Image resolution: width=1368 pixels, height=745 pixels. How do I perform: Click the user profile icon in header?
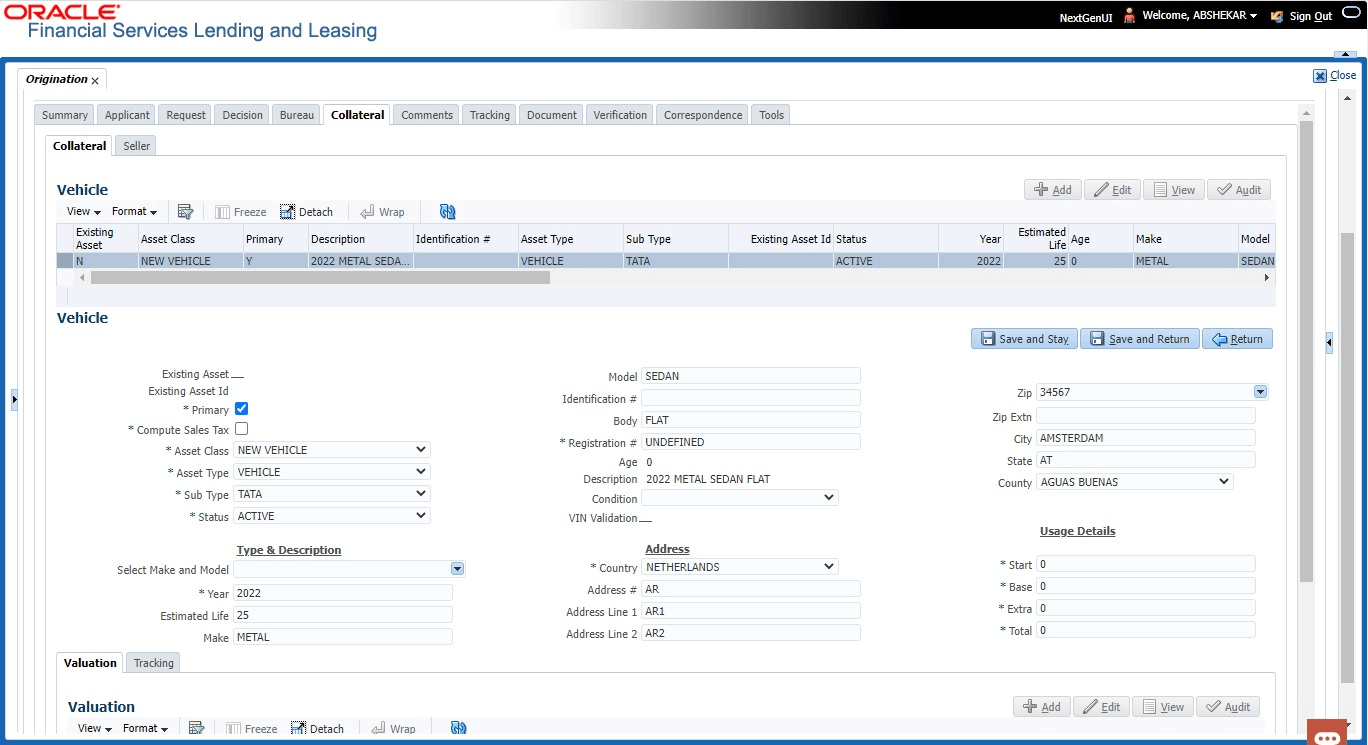[1130, 16]
